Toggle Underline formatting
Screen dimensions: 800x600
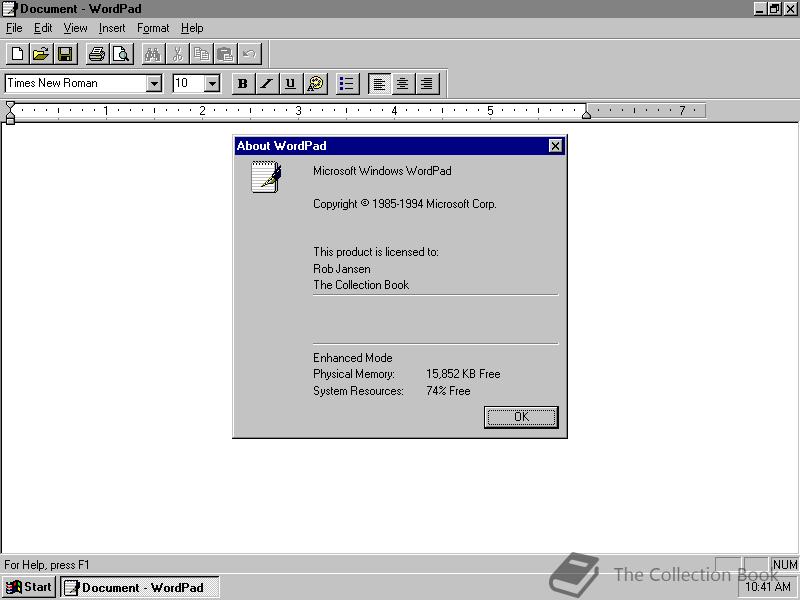click(x=291, y=84)
